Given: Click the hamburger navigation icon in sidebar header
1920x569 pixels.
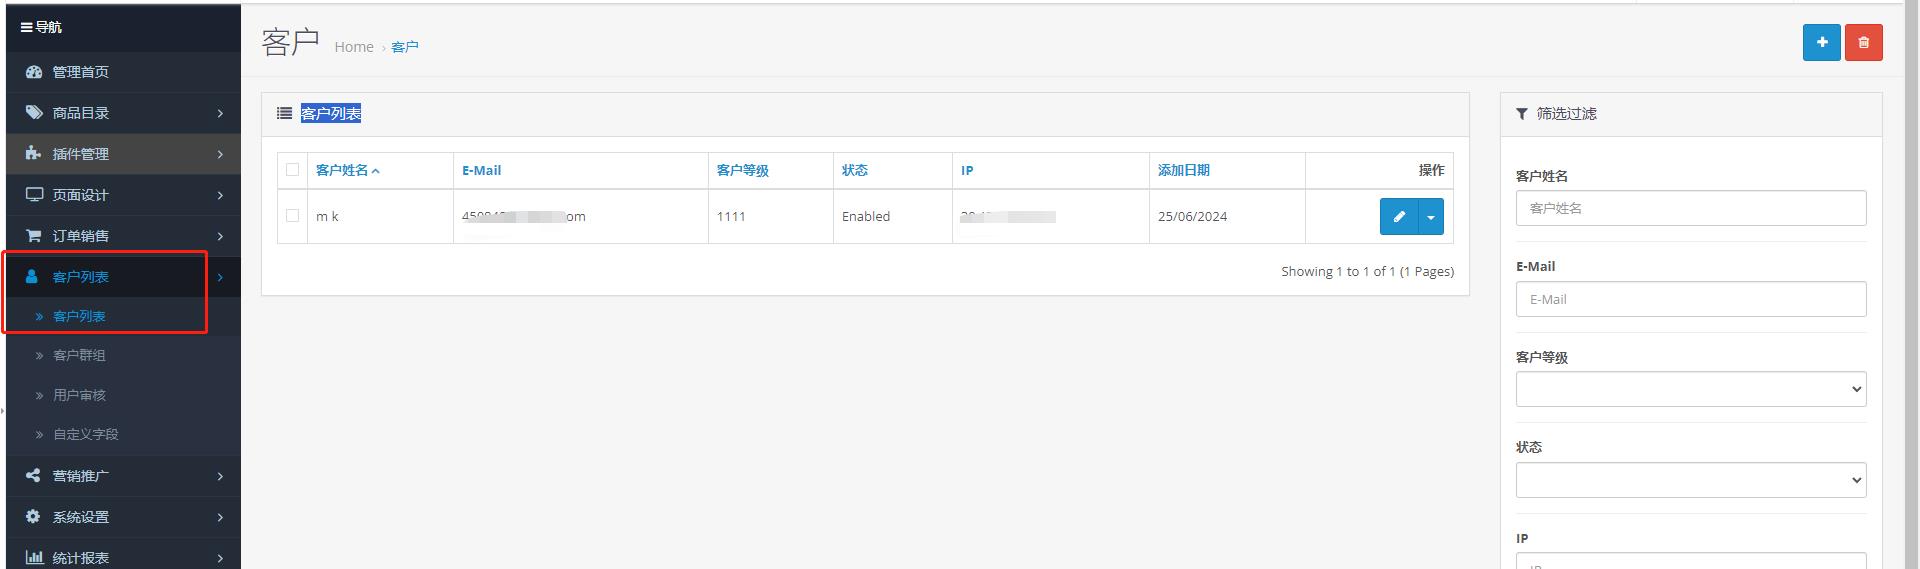Looking at the screenshot, I should tap(26, 27).
